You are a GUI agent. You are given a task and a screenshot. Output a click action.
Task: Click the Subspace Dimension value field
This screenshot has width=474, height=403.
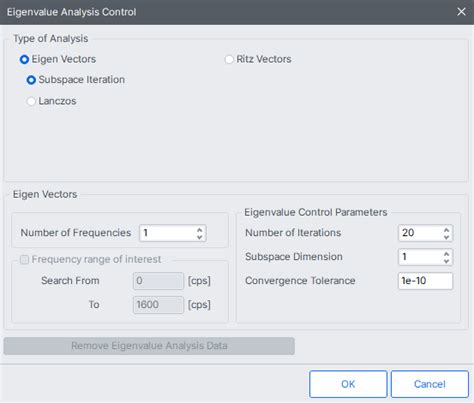click(x=425, y=257)
